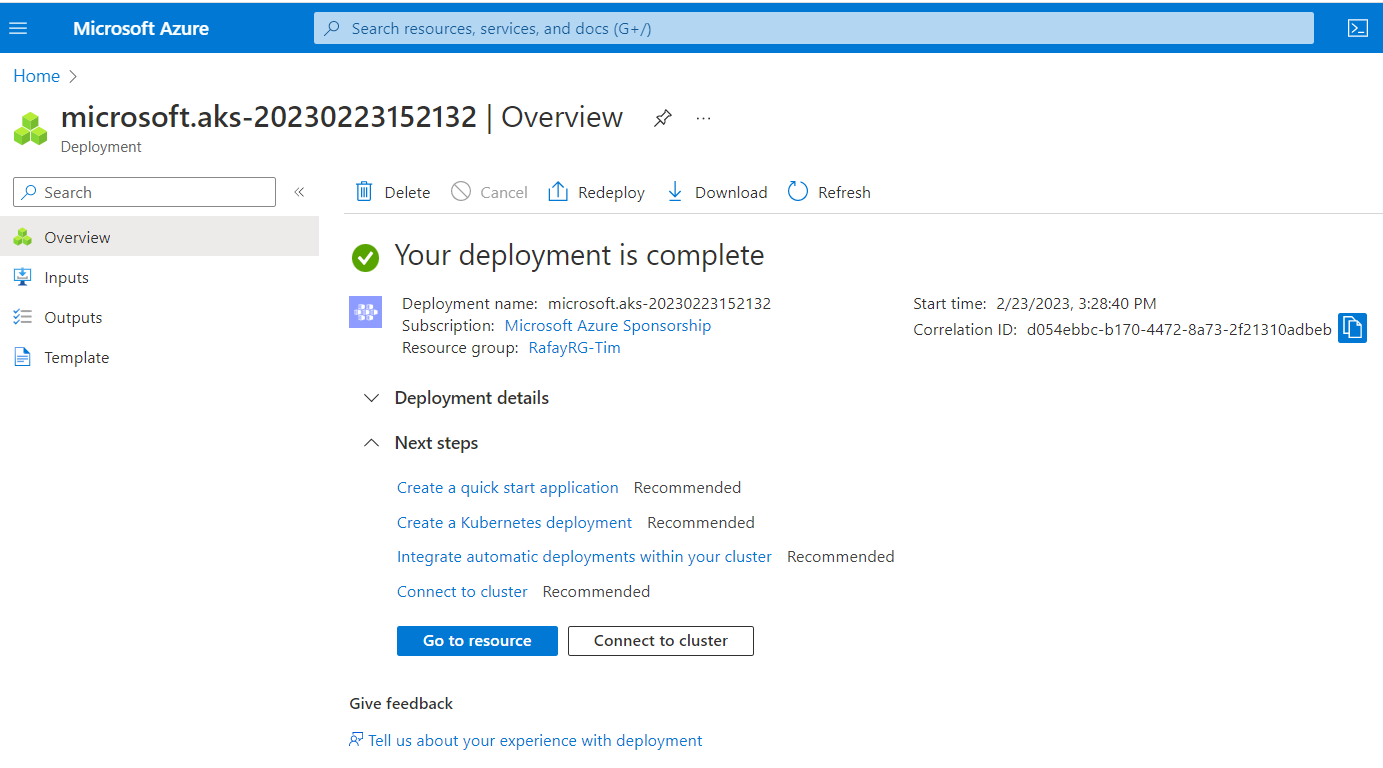Viewport: 1383px width, 768px height.
Task: Open the RafayRG-Tim resource group link
Action: pos(574,348)
